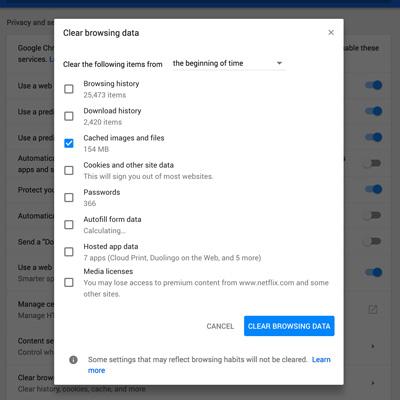This screenshot has width=400, height=400.
Task: Click the external link icon in background settings
Action: pos(373,309)
